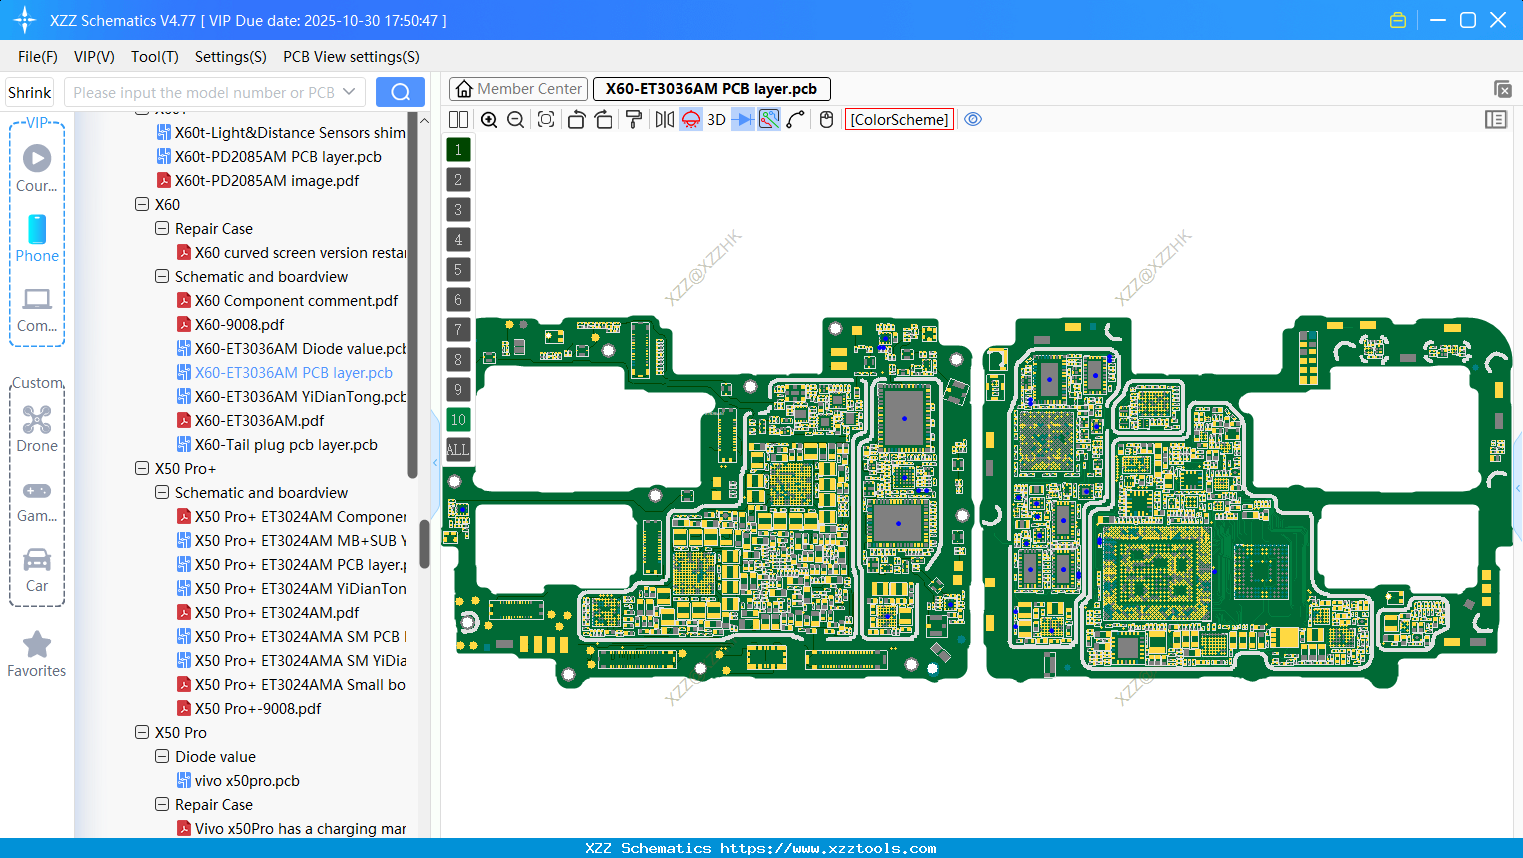Open the ColorScheme picker
Viewport: 1523px width, 858px height.
coord(898,119)
